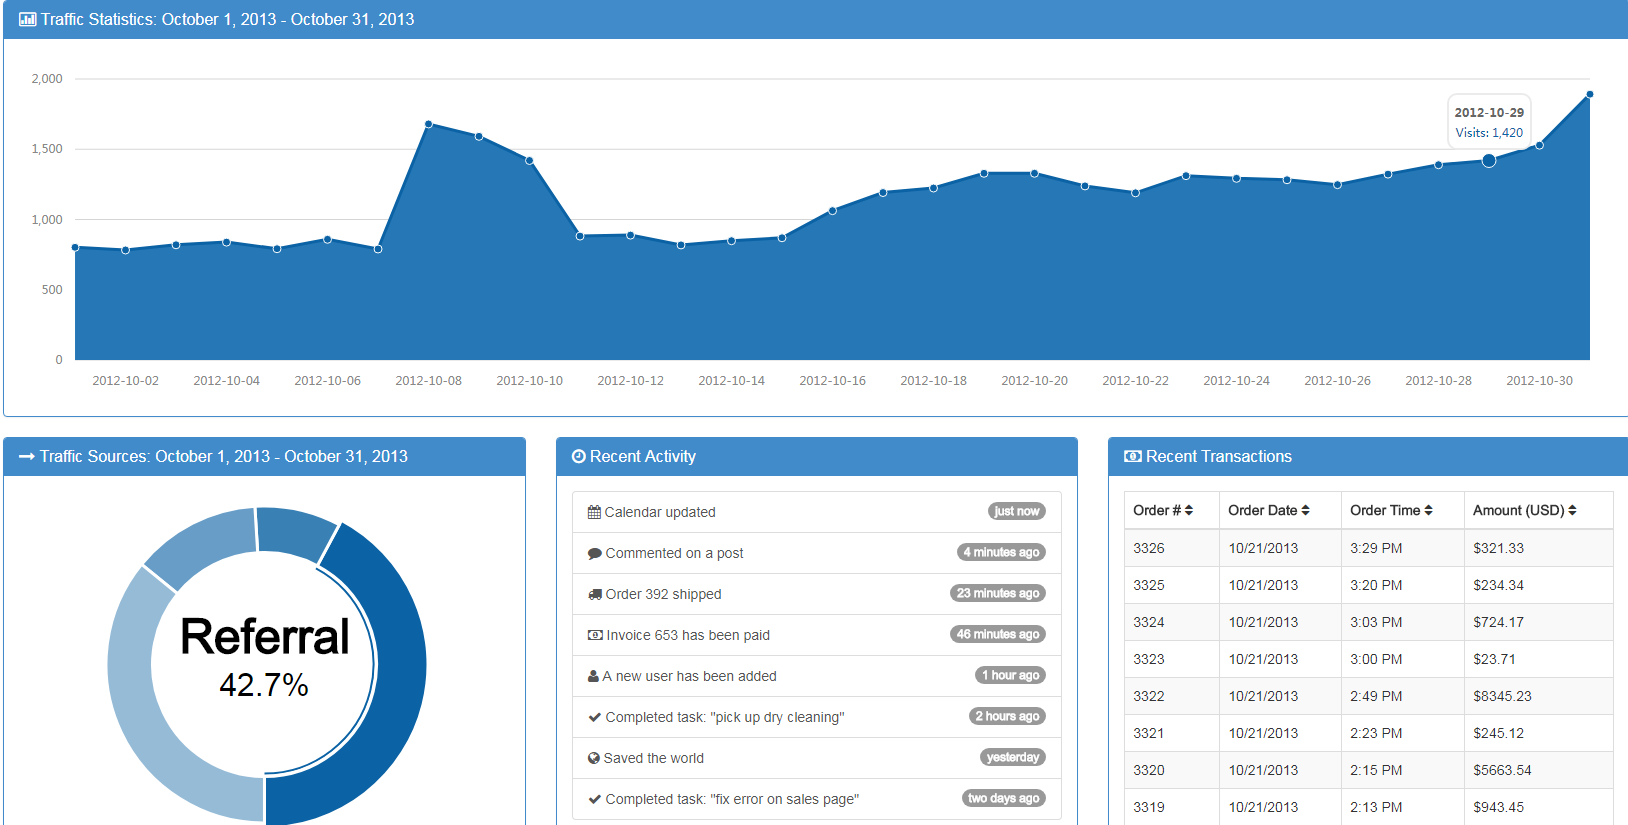Image resolution: width=1628 pixels, height=825 pixels.
Task: Click the globe icon beside Saved the world
Action: 594,758
